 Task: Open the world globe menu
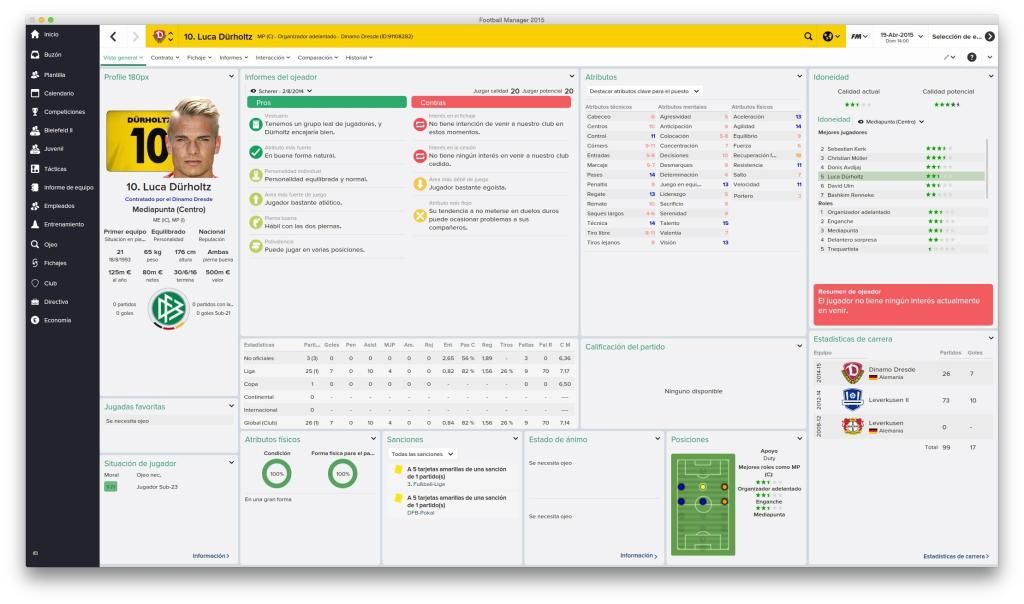click(x=830, y=37)
